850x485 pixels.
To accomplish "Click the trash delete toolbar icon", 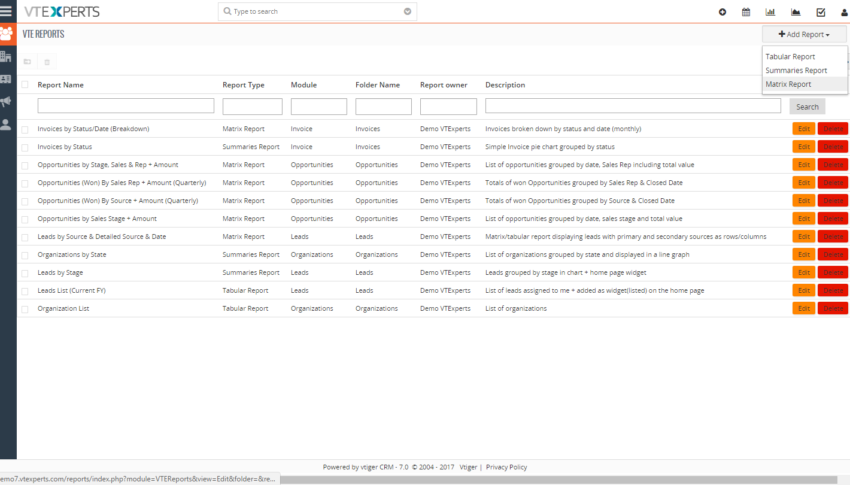I will click(47, 62).
